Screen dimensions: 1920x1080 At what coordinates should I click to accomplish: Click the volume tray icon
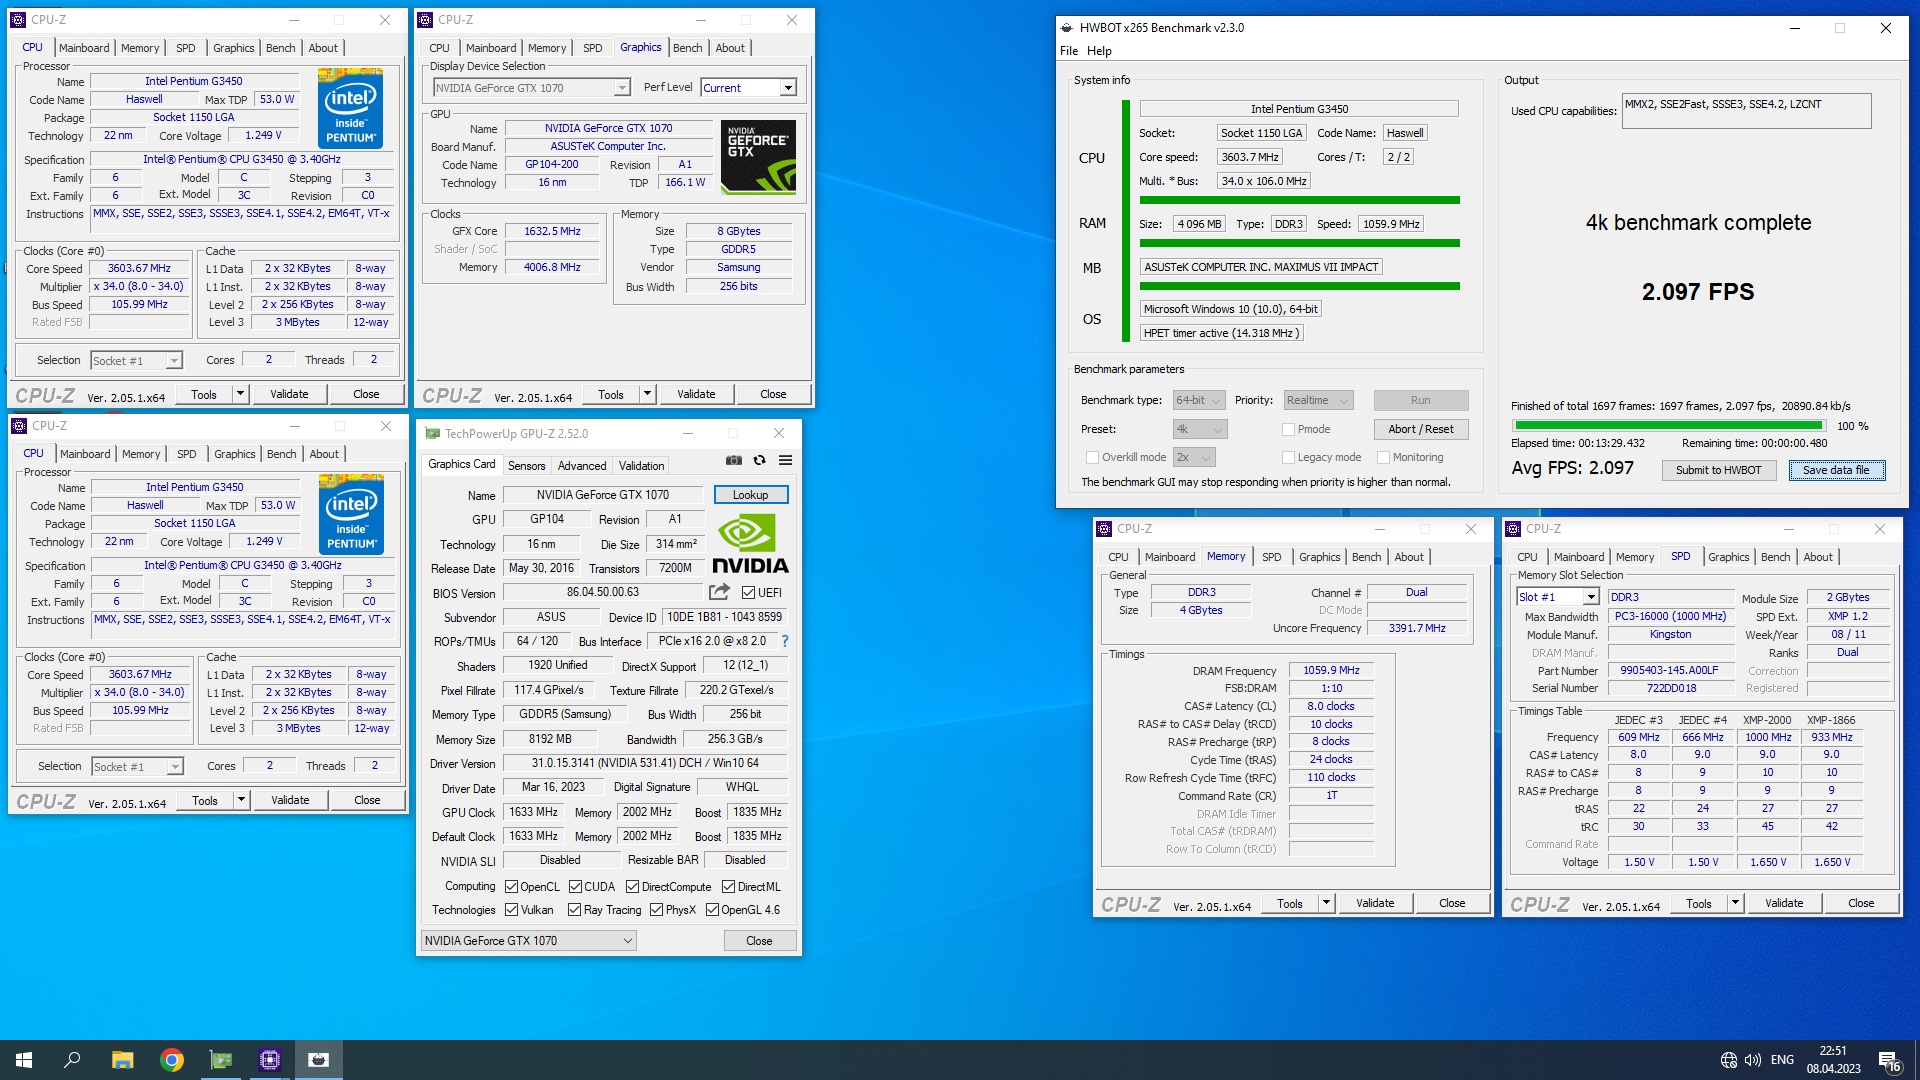(x=1752, y=1060)
